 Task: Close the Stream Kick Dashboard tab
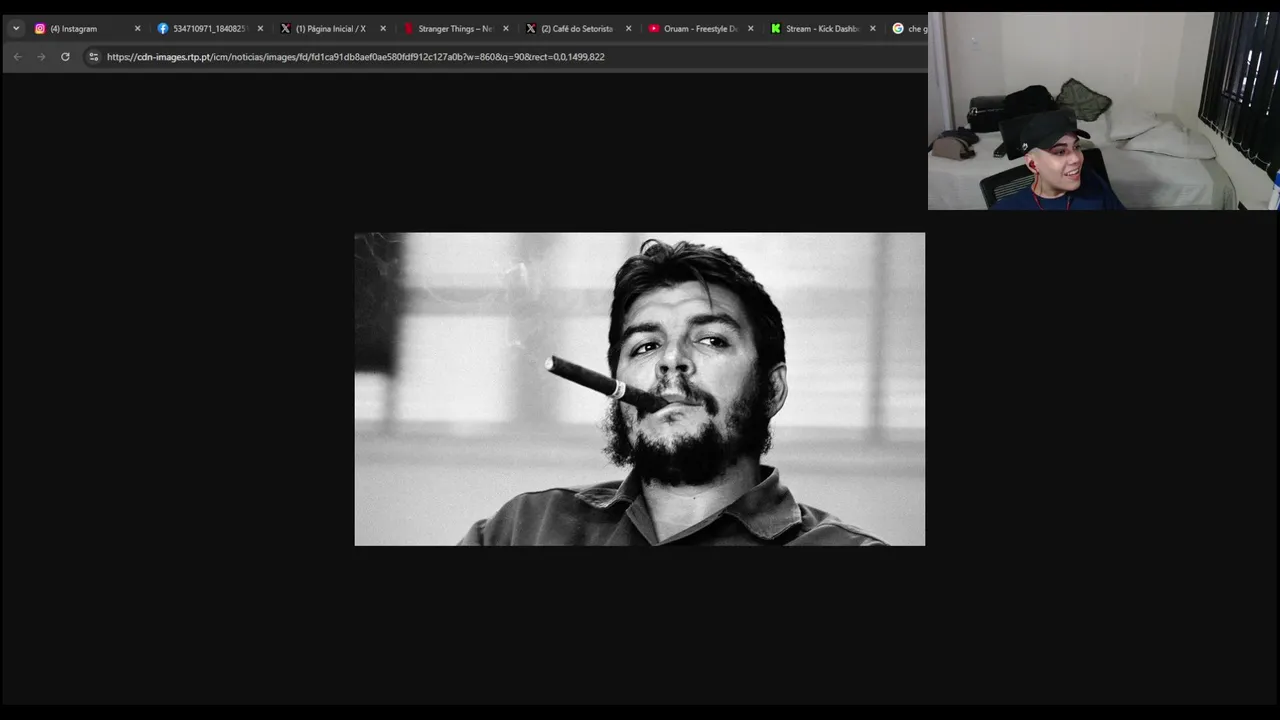pos(873,29)
